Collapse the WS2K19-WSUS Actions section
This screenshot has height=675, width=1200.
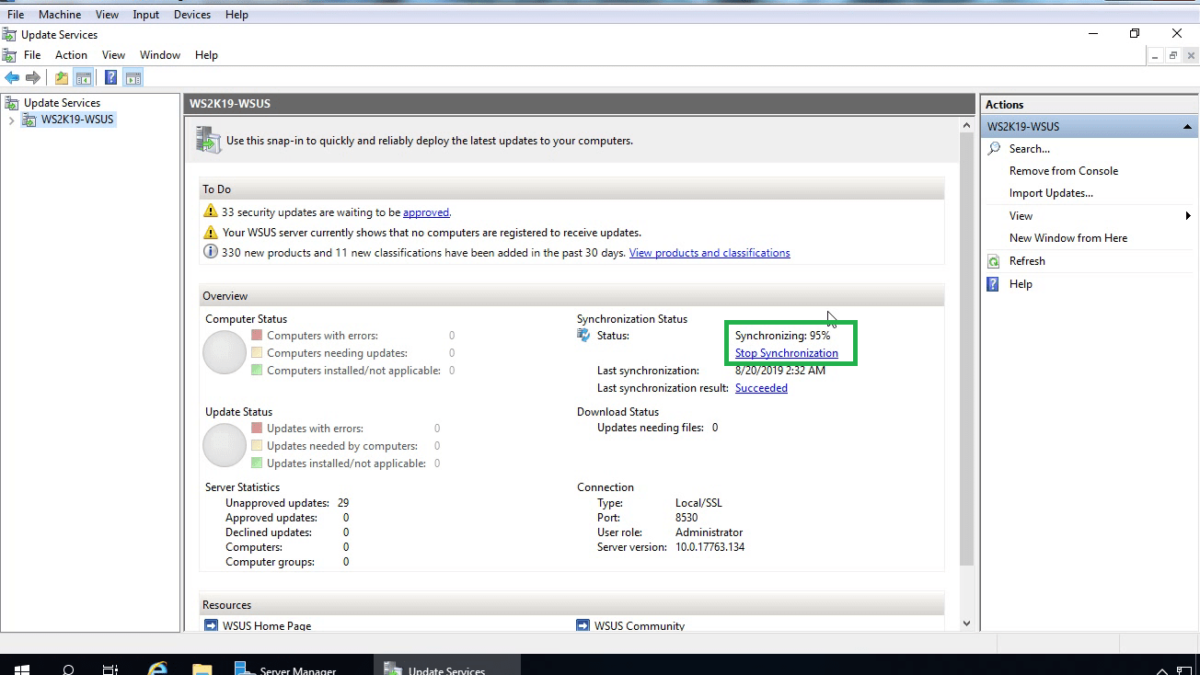(x=1187, y=127)
